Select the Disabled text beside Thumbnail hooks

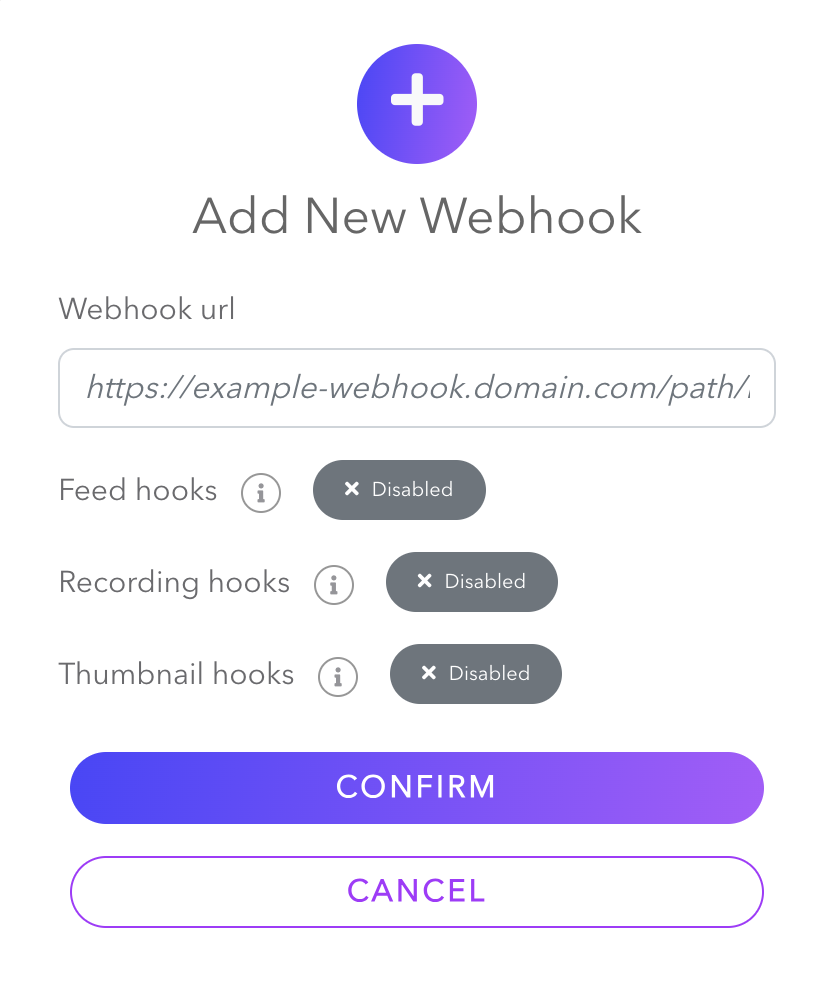pos(490,673)
